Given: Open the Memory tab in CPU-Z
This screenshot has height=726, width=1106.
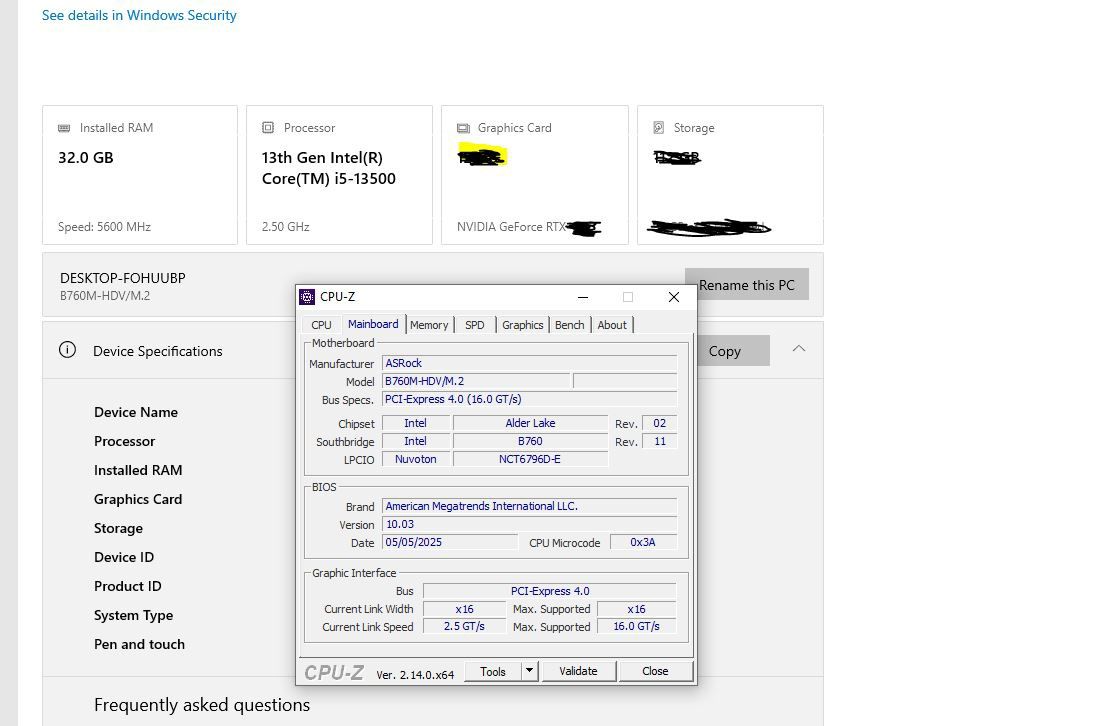Looking at the screenshot, I should 429,325.
